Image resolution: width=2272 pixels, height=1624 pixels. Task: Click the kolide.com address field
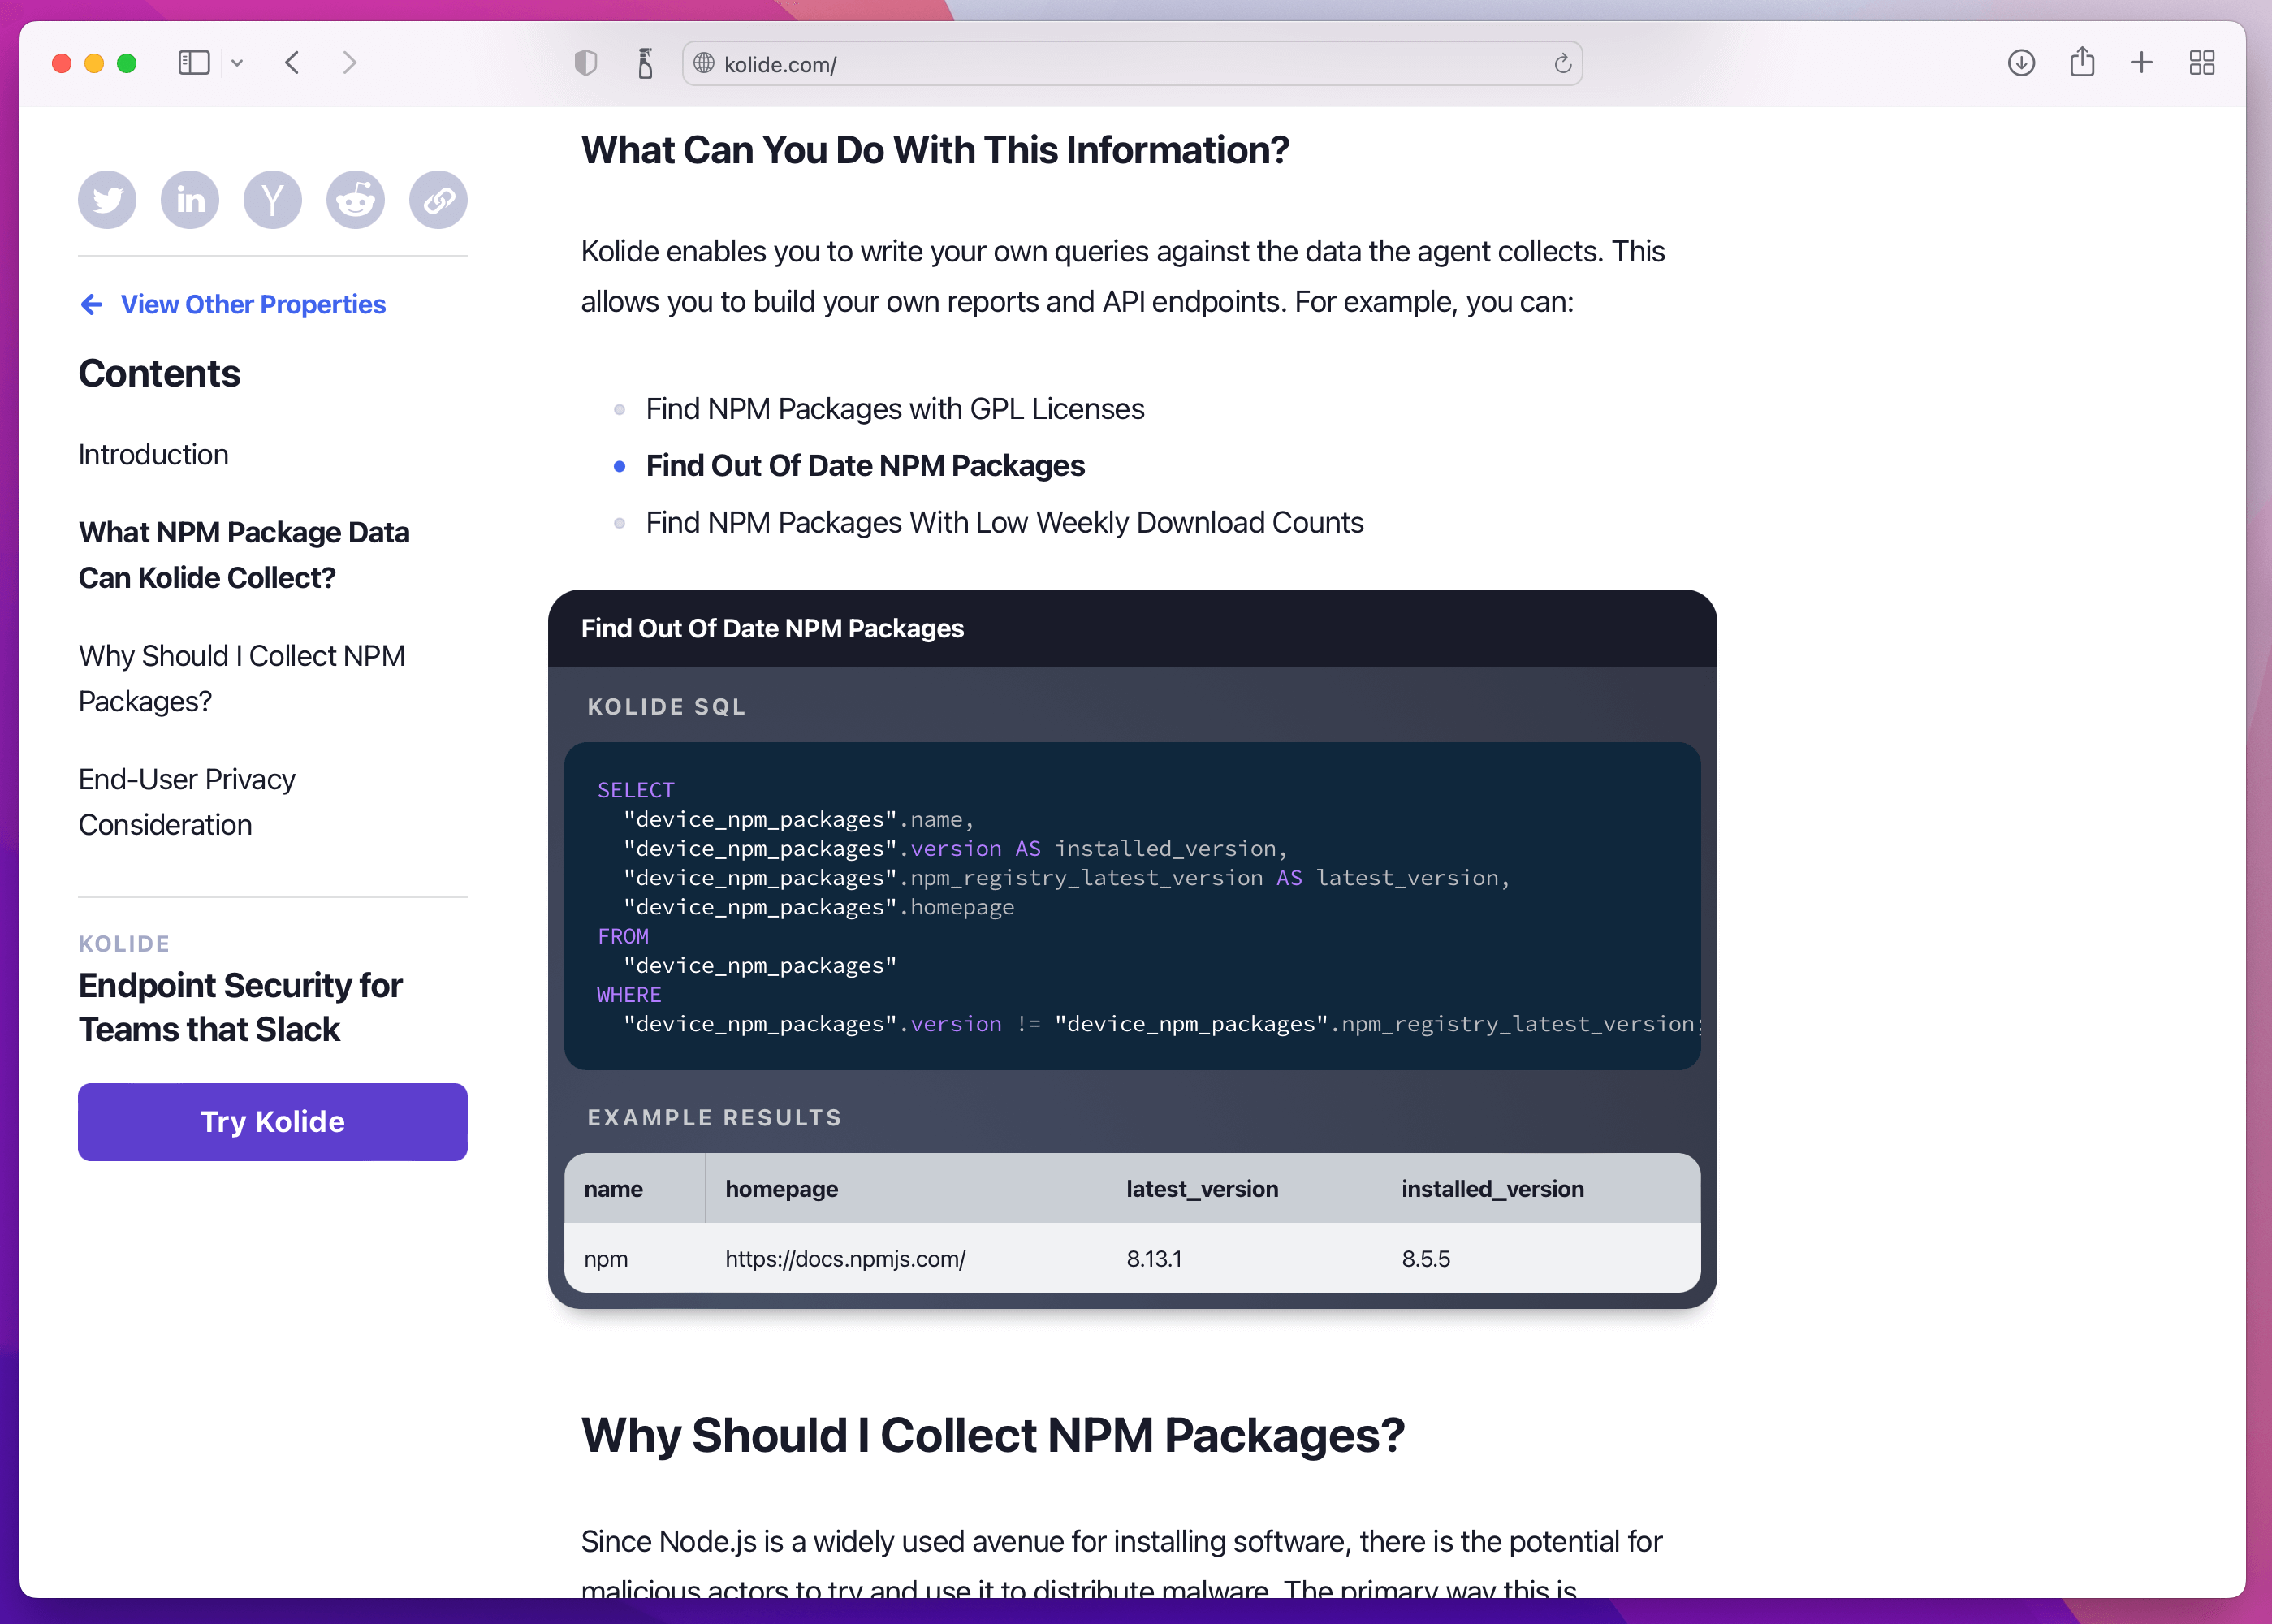coord(1130,64)
